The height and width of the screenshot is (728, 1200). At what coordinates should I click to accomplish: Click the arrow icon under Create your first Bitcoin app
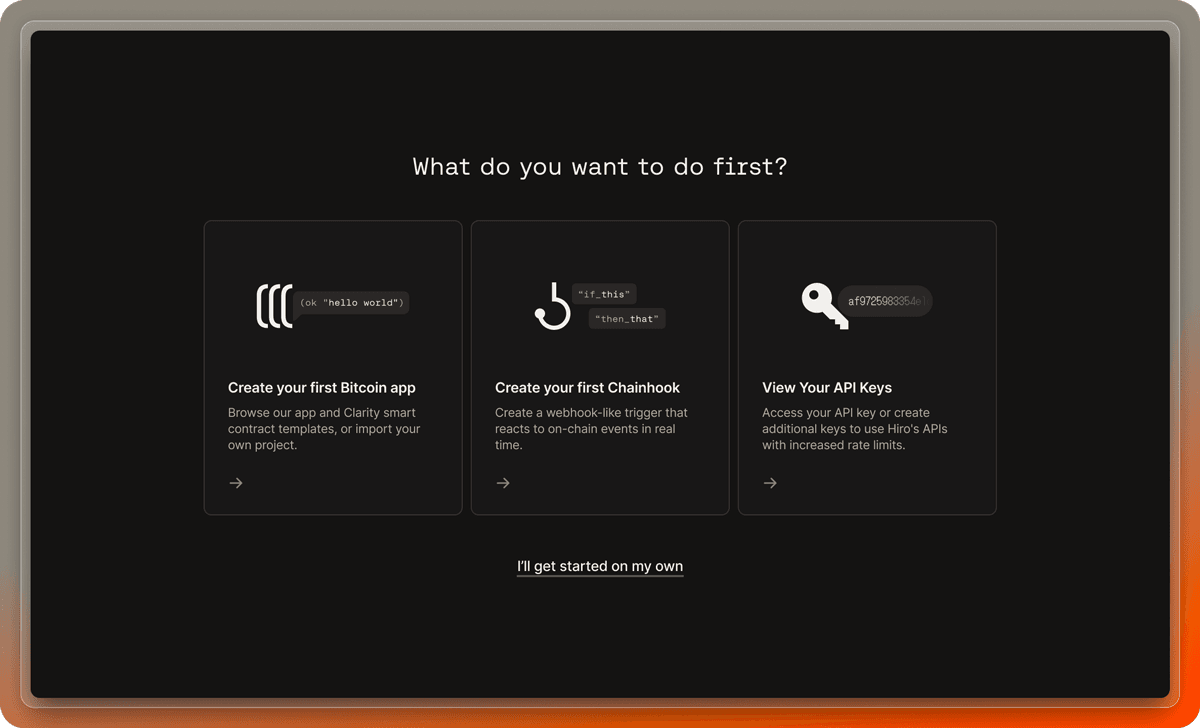pos(235,483)
